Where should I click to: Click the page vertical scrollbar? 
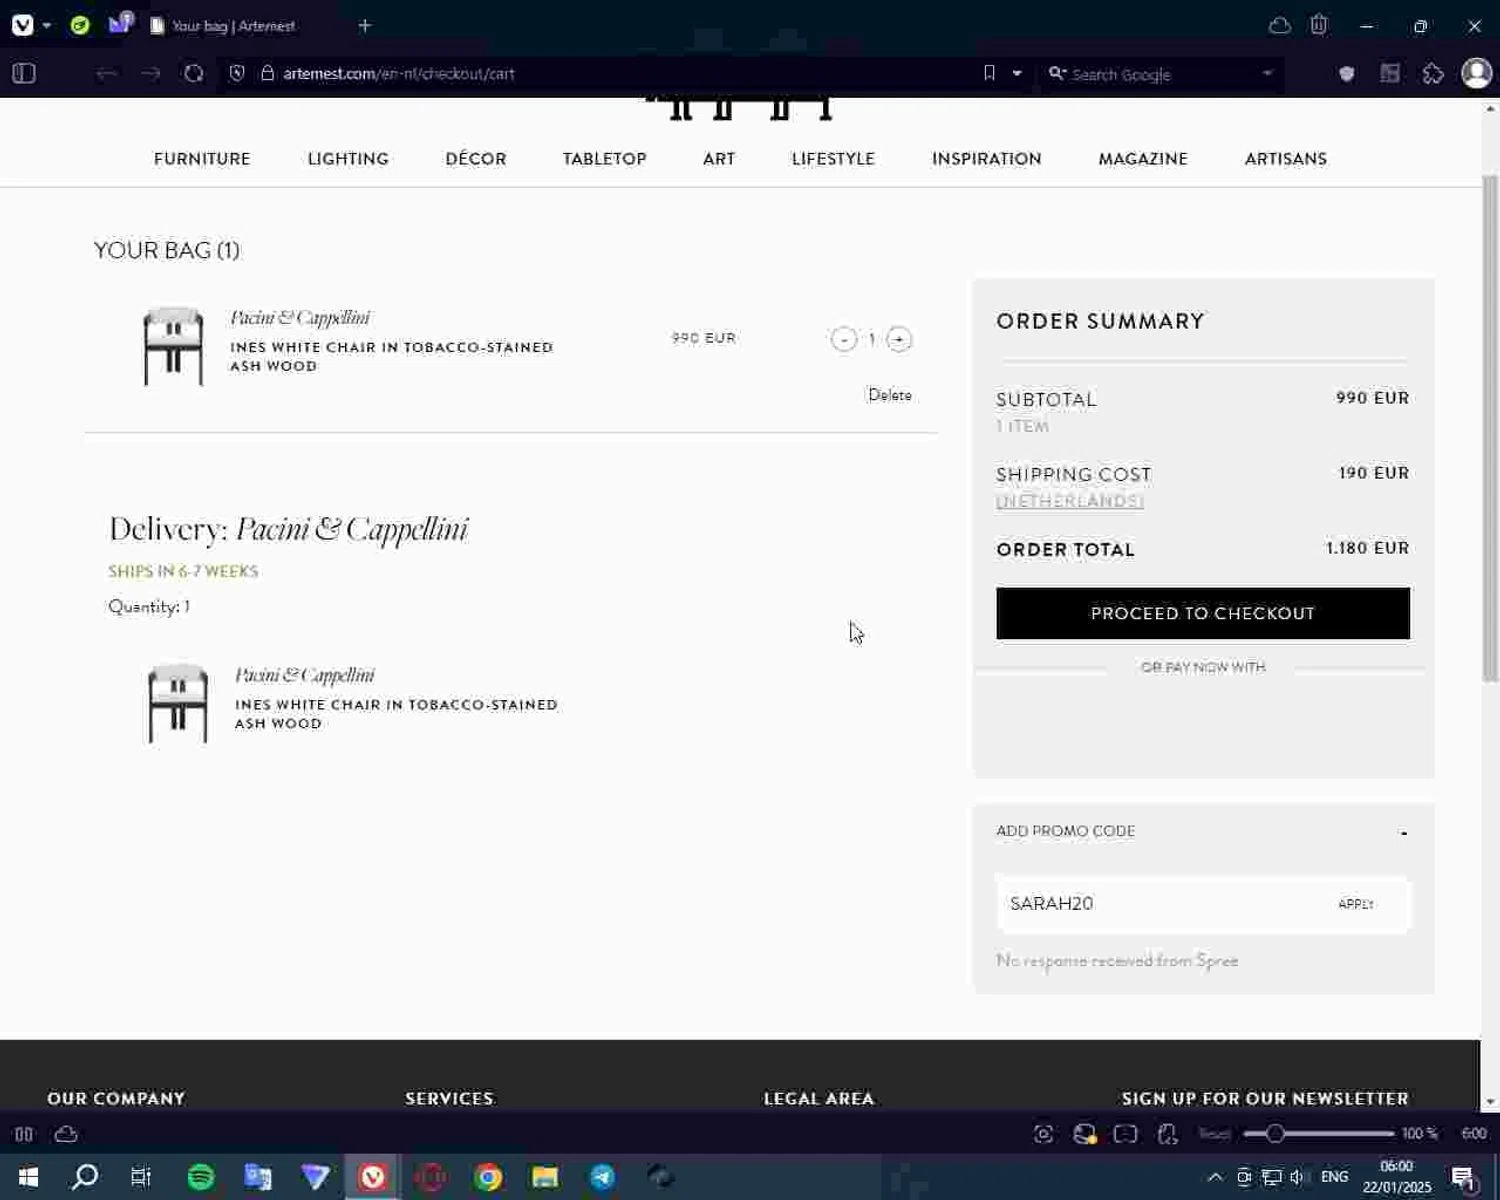click(x=1490, y=430)
